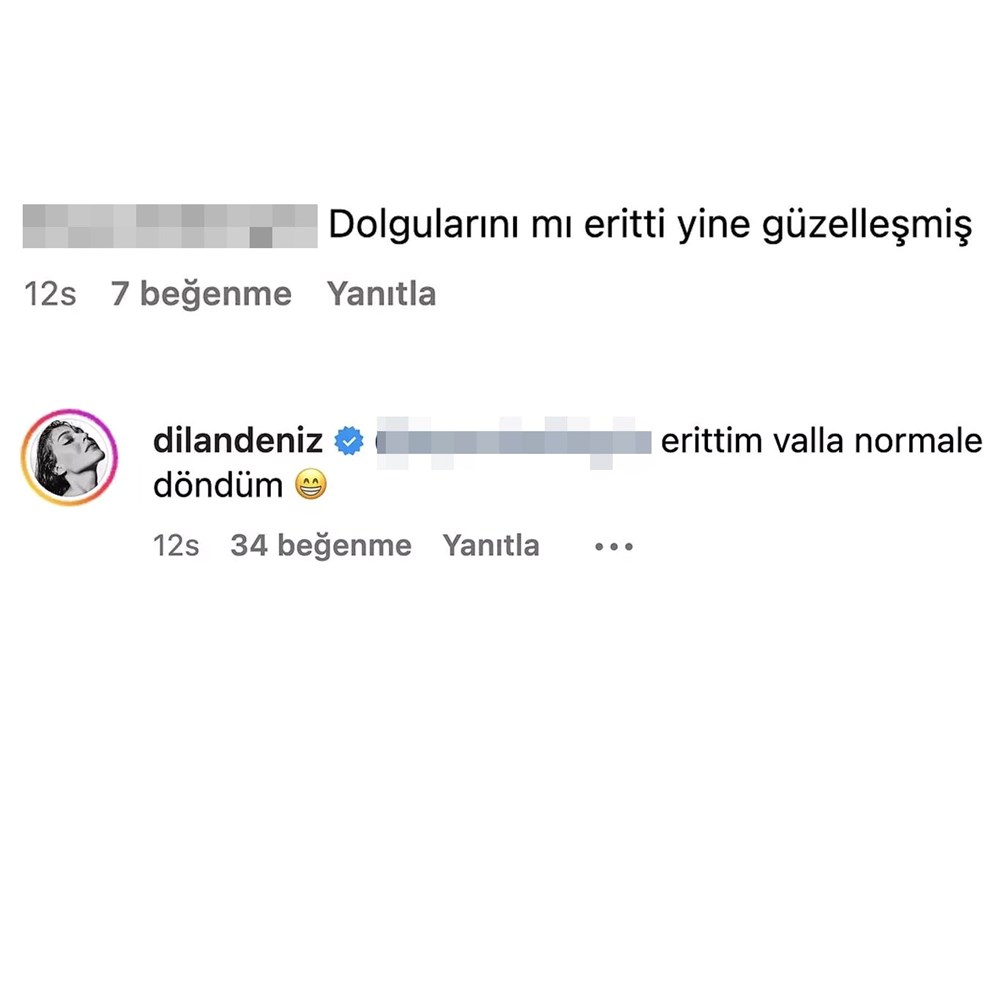This screenshot has width=1000, height=1000.
Task: Click Yanıtla under the first comment
Action: tap(381, 294)
